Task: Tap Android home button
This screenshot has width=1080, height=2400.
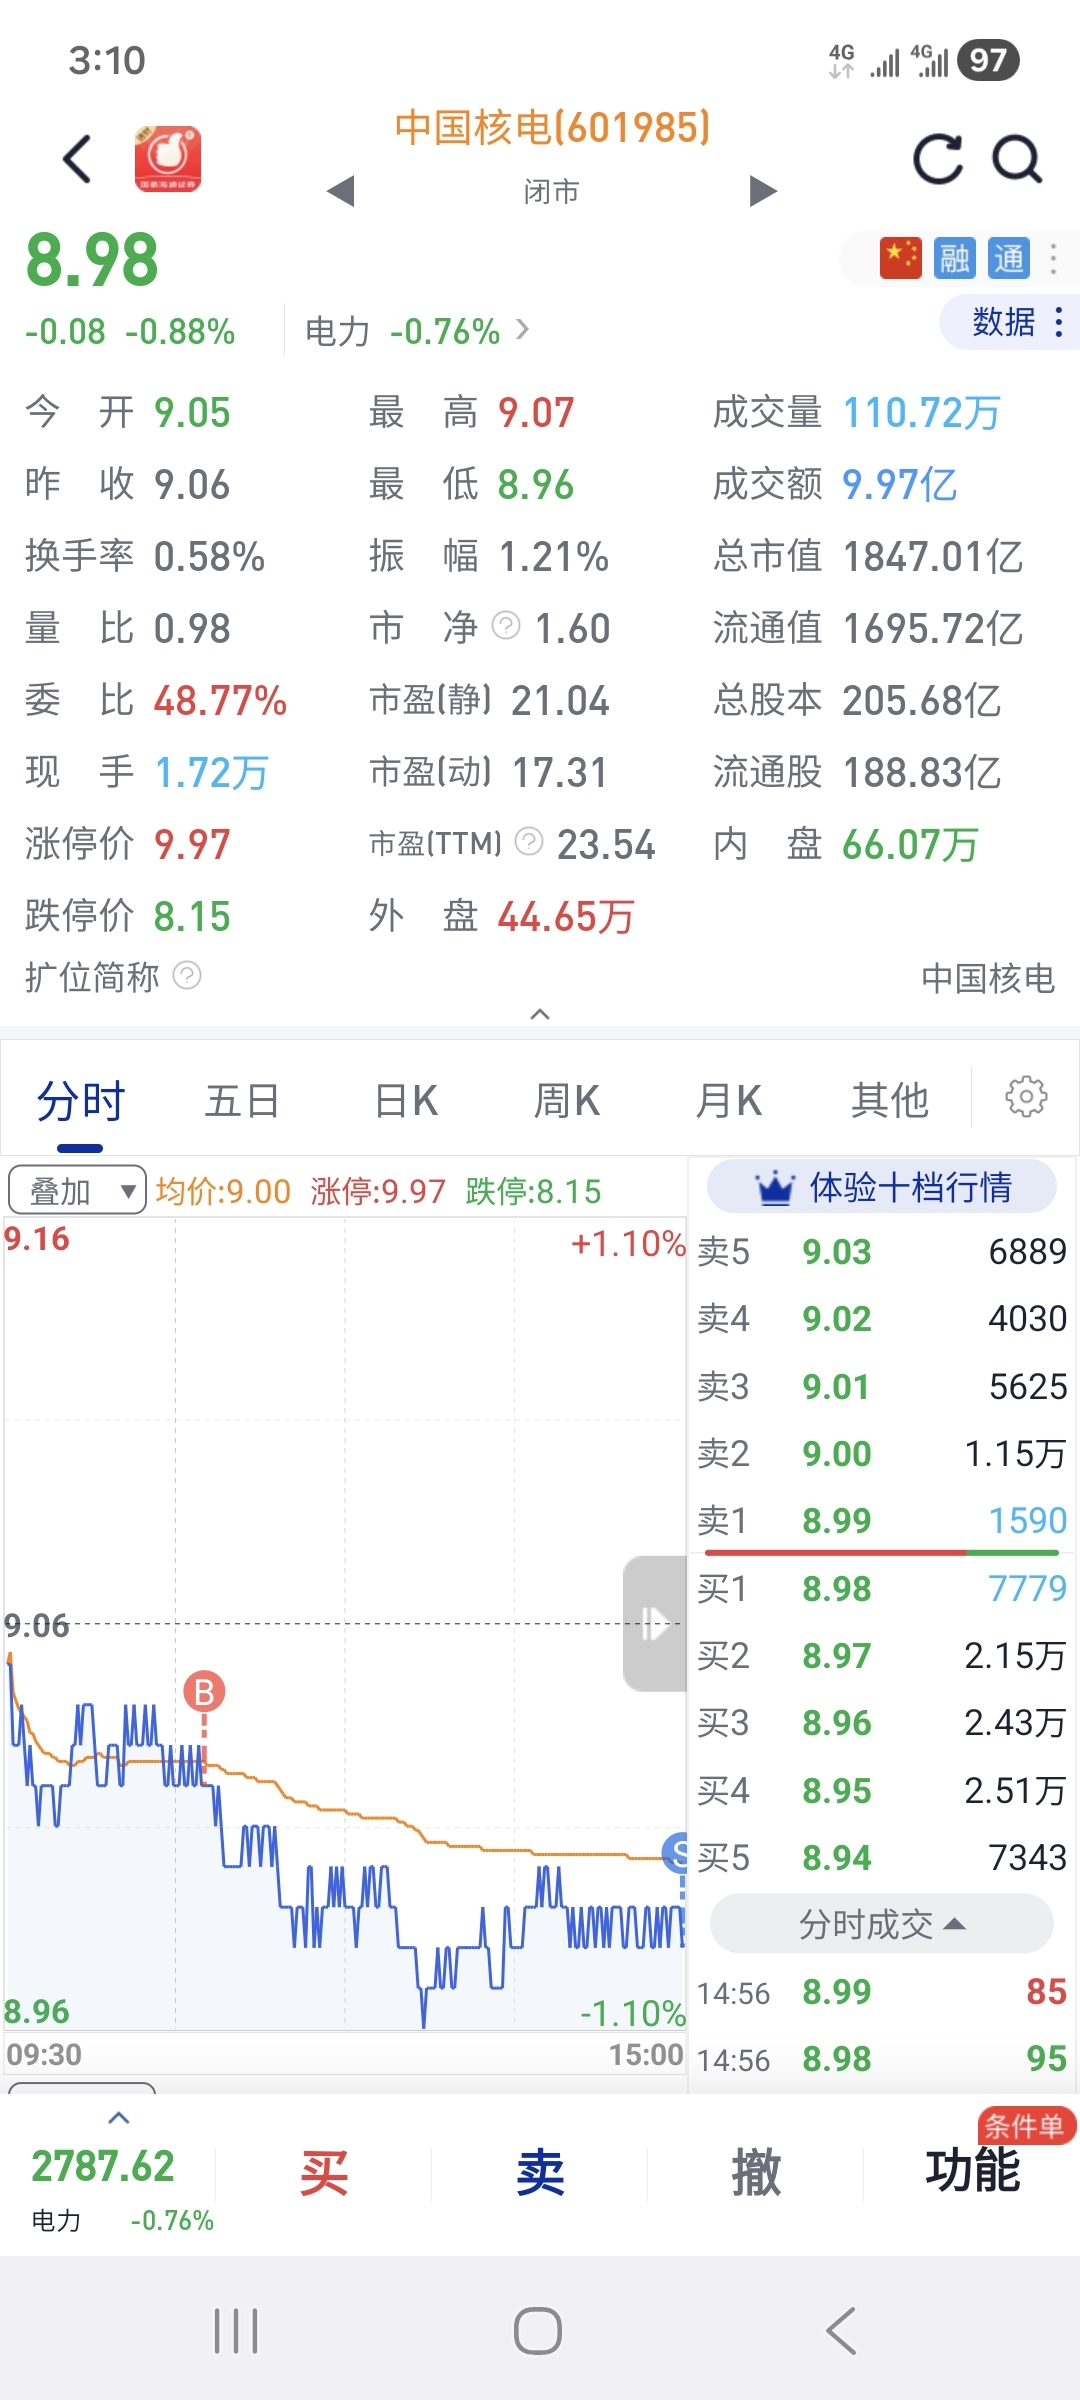Action: pos(538,2331)
